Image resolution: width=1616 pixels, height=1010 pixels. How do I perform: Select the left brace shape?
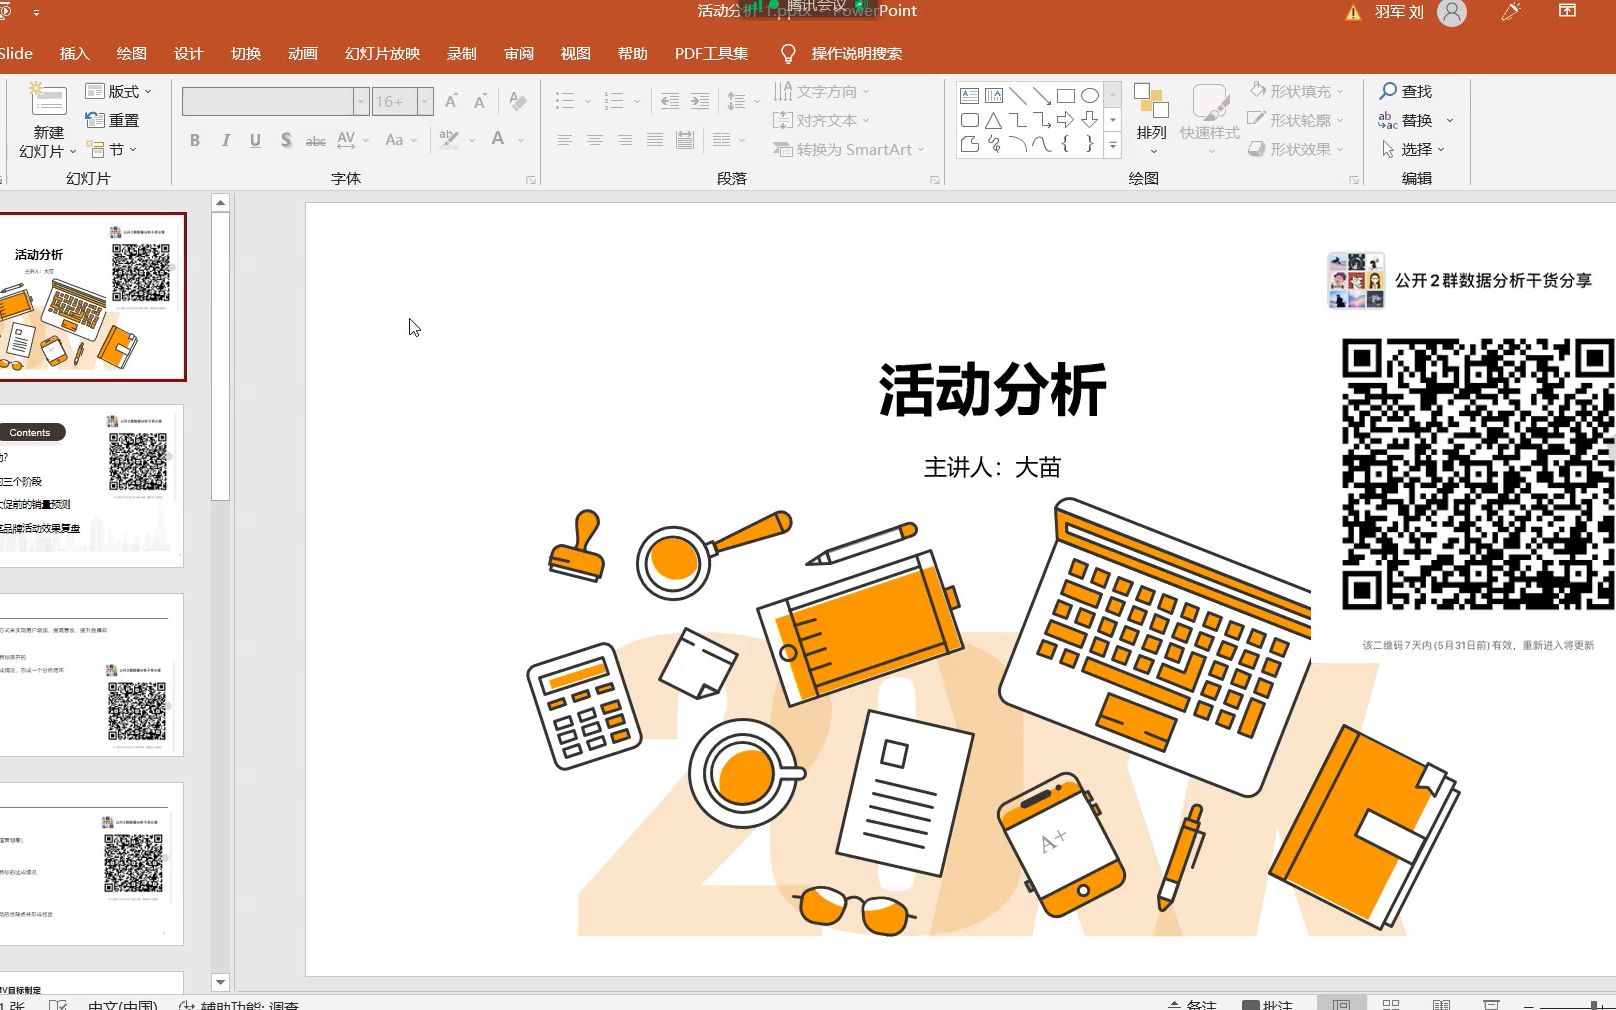(1066, 144)
